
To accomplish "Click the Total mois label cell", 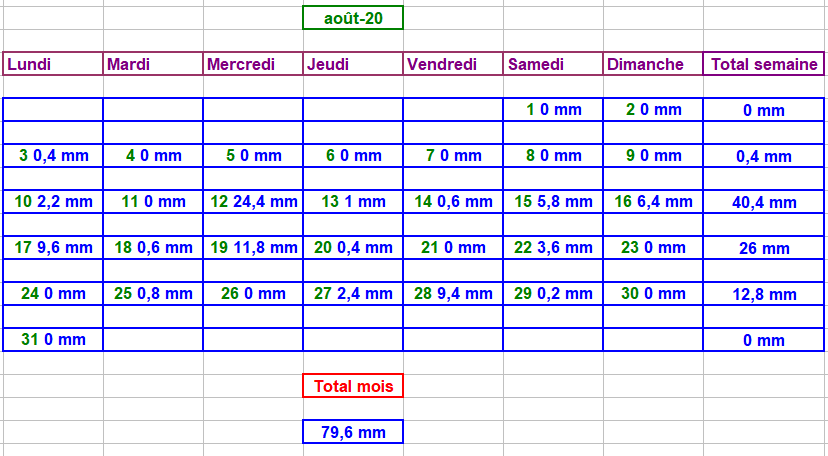I will (x=353, y=386).
